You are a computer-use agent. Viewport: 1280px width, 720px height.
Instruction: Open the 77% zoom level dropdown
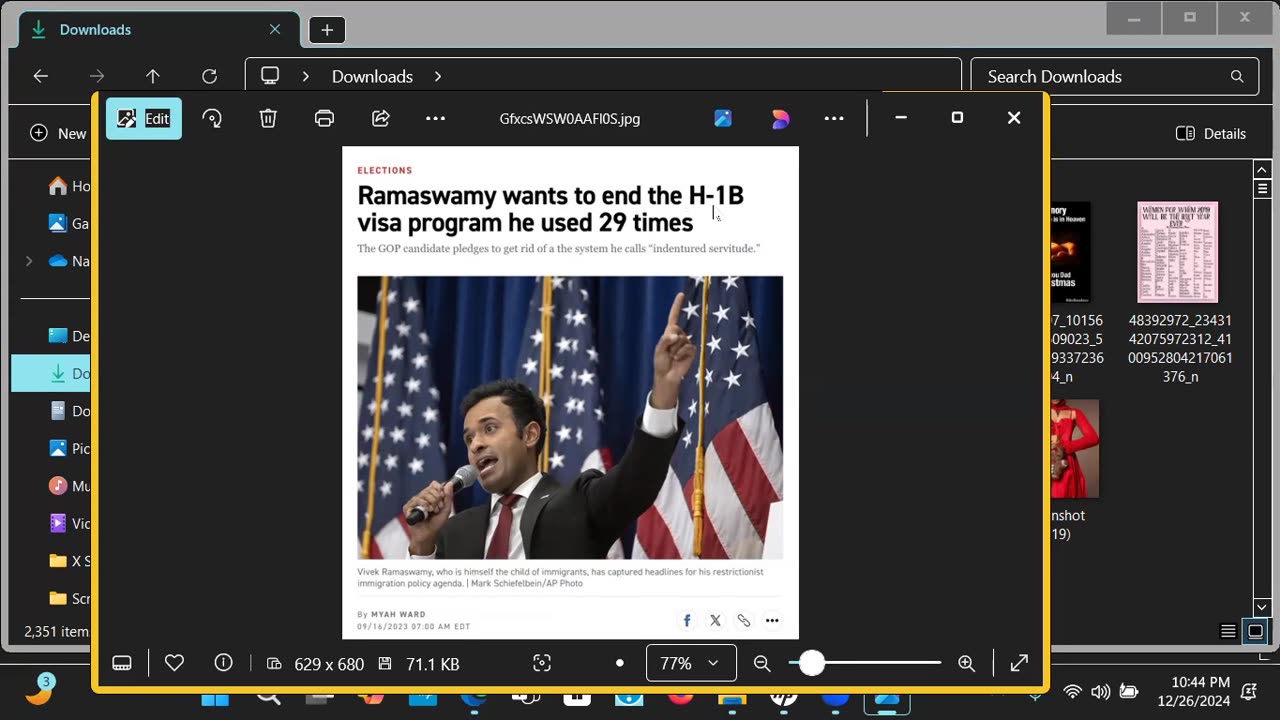click(x=691, y=663)
